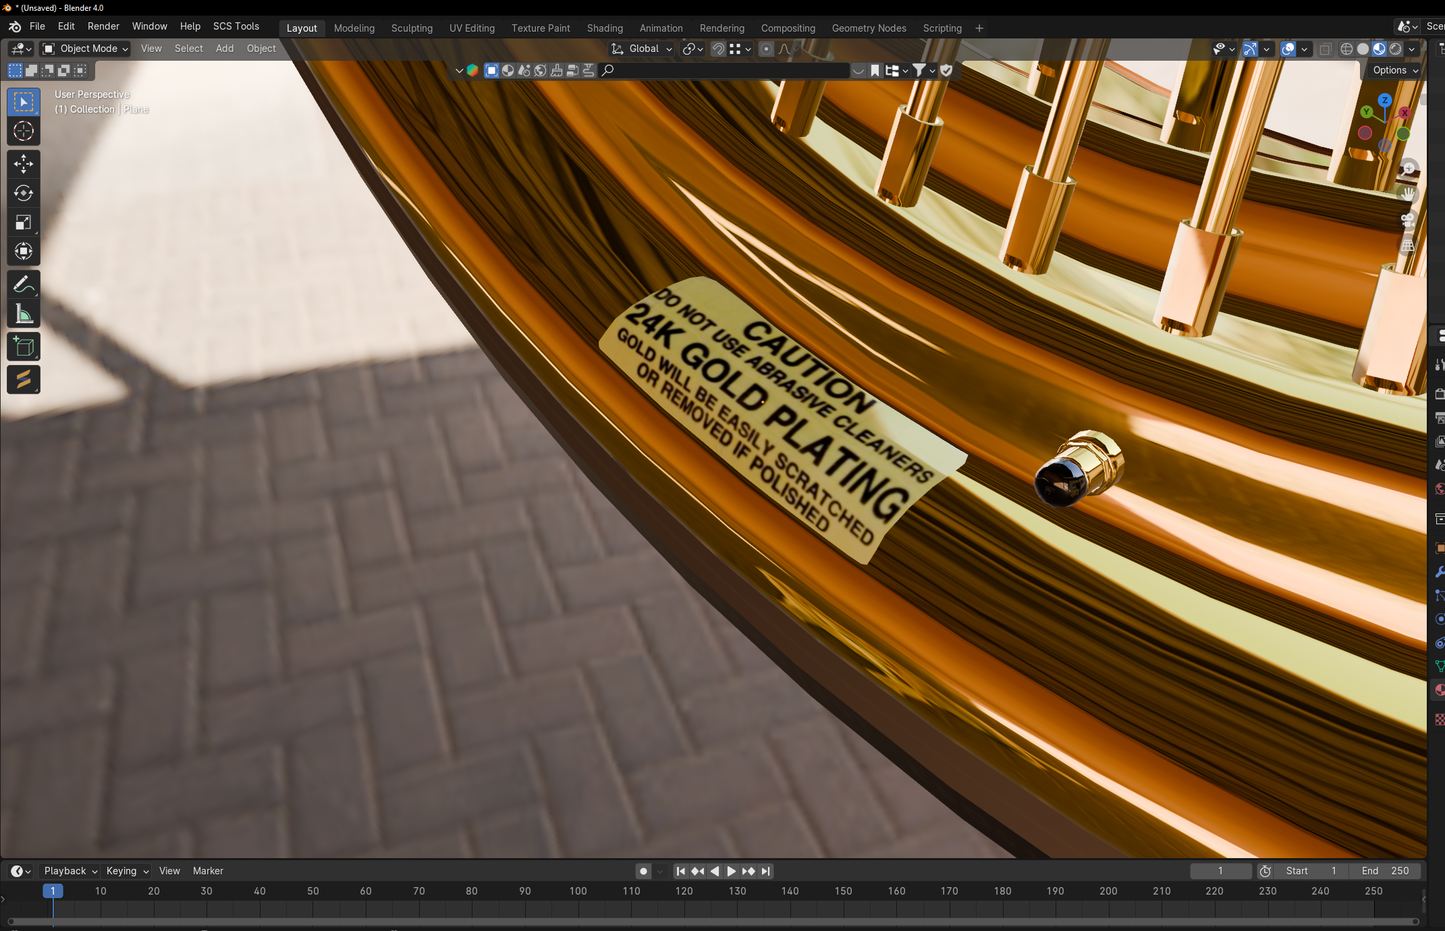Open the Global transform orientation dropdown
Image resolution: width=1445 pixels, height=931 pixels.
tap(643, 49)
